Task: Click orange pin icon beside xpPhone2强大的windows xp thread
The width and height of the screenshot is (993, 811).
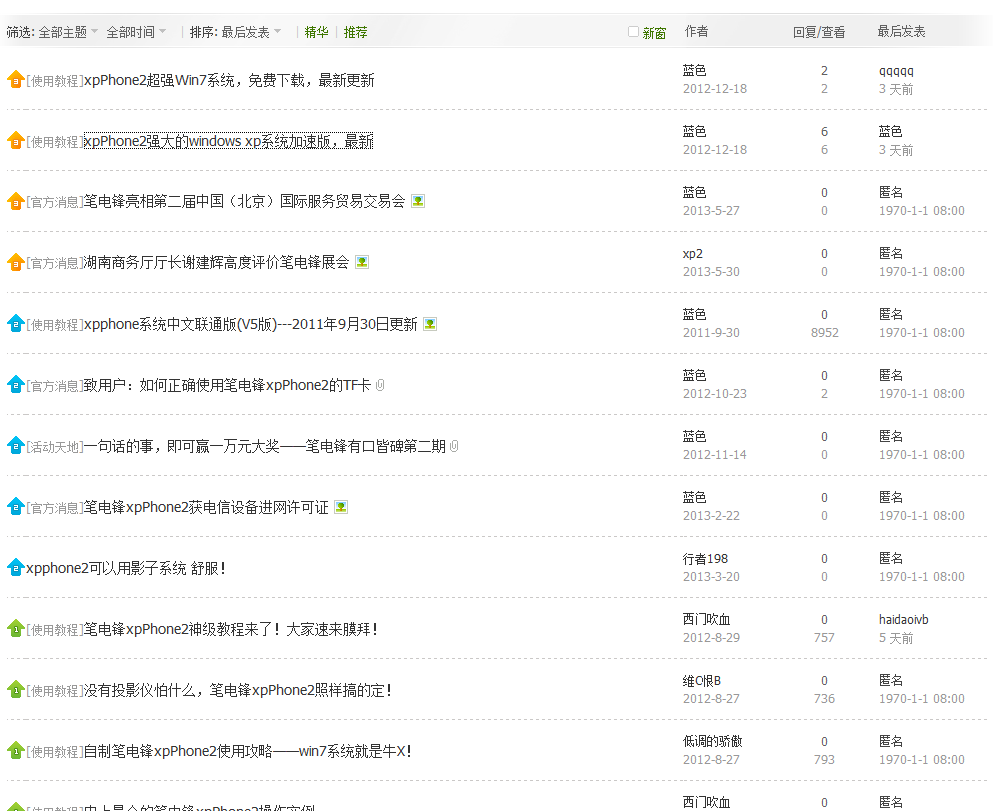Action: pos(15,141)
